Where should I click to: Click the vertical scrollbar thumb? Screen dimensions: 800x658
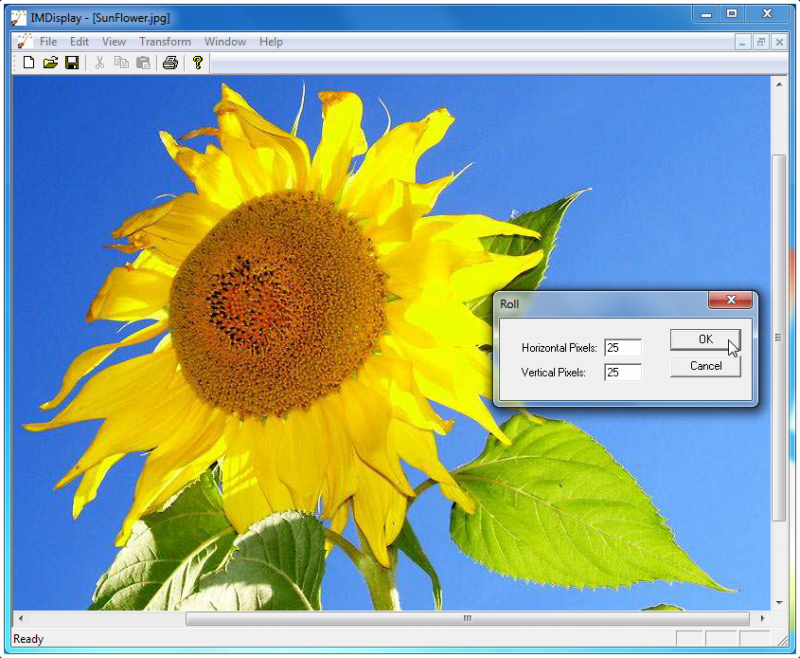click(x=779, y=337)
